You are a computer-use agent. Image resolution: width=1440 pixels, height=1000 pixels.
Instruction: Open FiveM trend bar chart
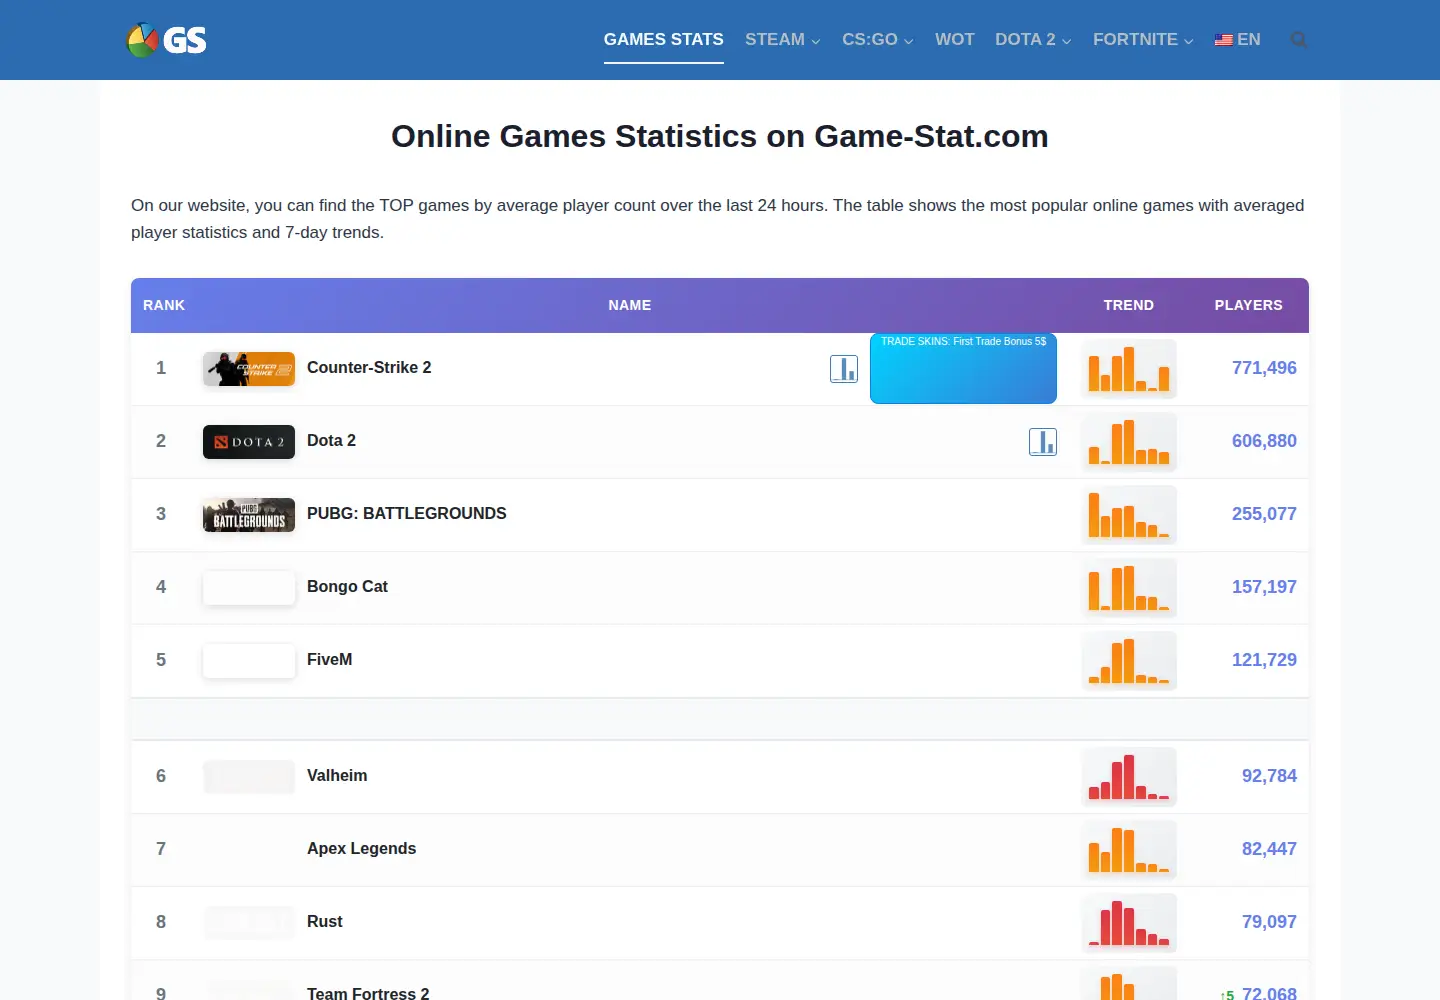point(1129,661)
